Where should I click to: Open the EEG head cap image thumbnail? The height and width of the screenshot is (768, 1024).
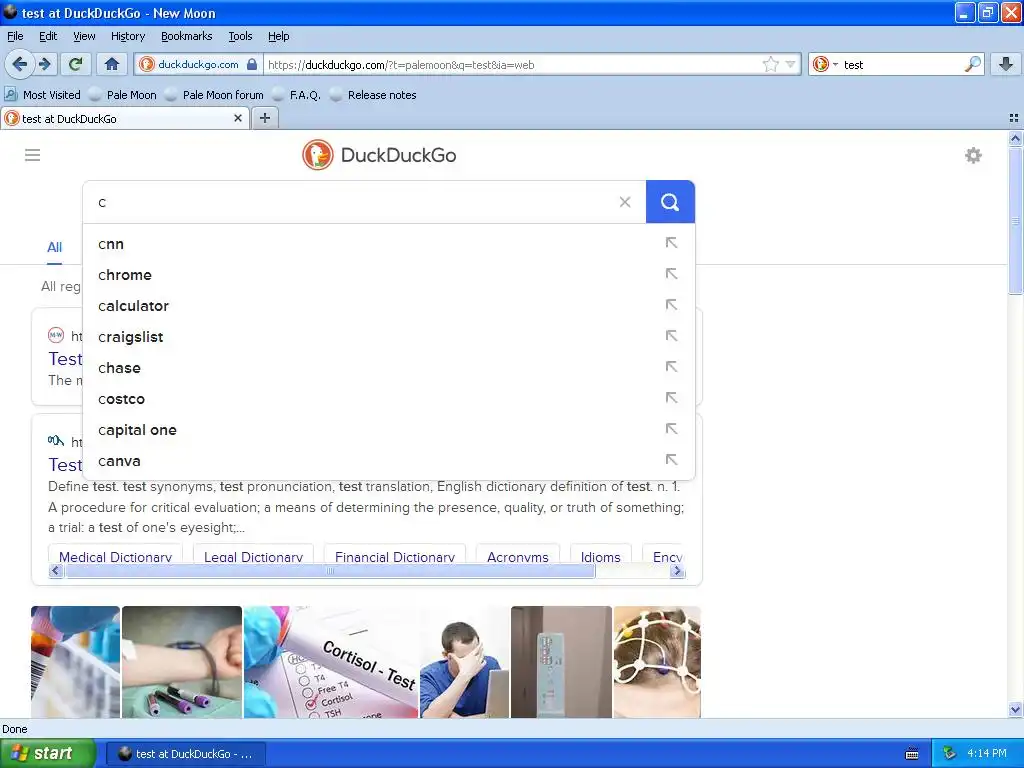pos(657,662)
